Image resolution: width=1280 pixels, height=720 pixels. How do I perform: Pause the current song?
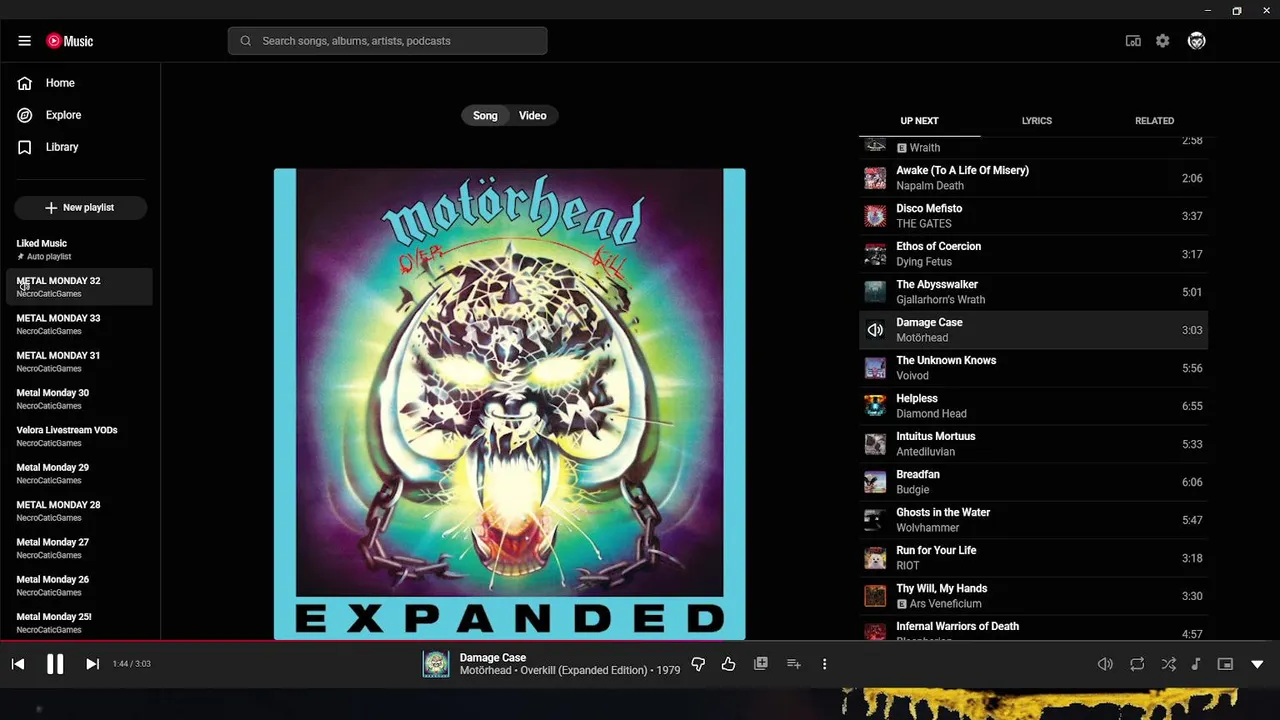click(x=55, y=664)
